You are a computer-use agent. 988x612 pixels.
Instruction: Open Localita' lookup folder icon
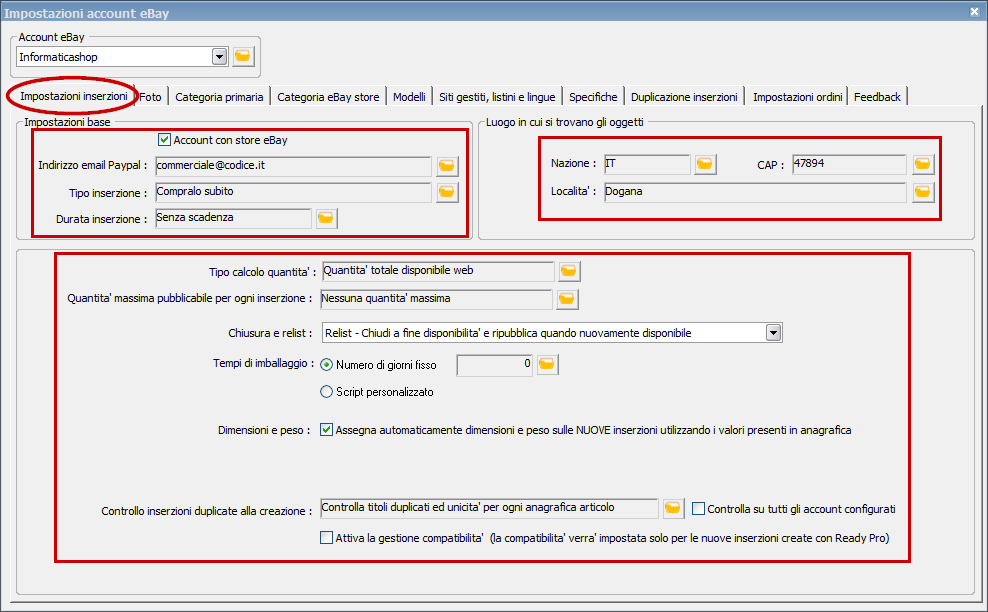pos(922,192)
